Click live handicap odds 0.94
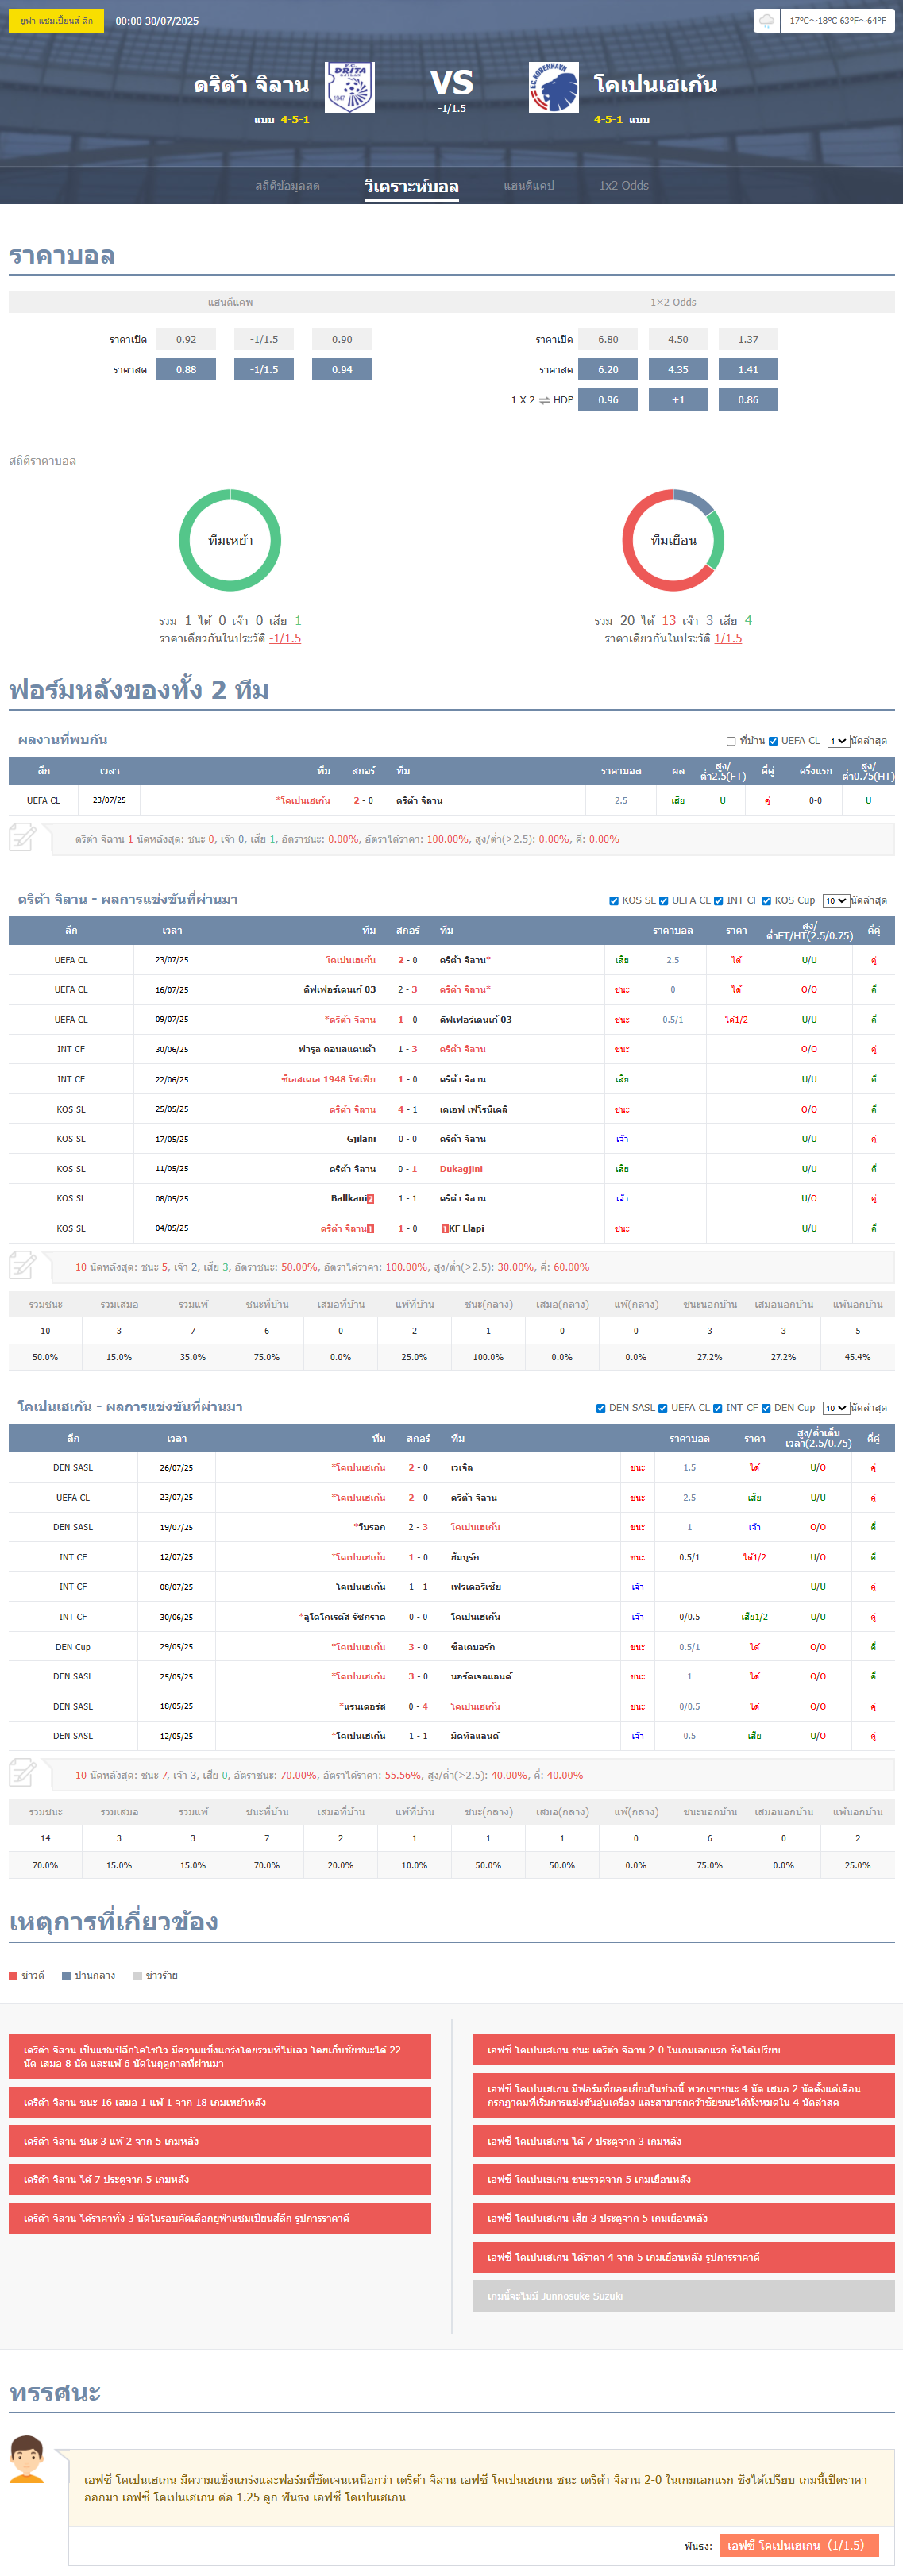 (x=342, y=370)
